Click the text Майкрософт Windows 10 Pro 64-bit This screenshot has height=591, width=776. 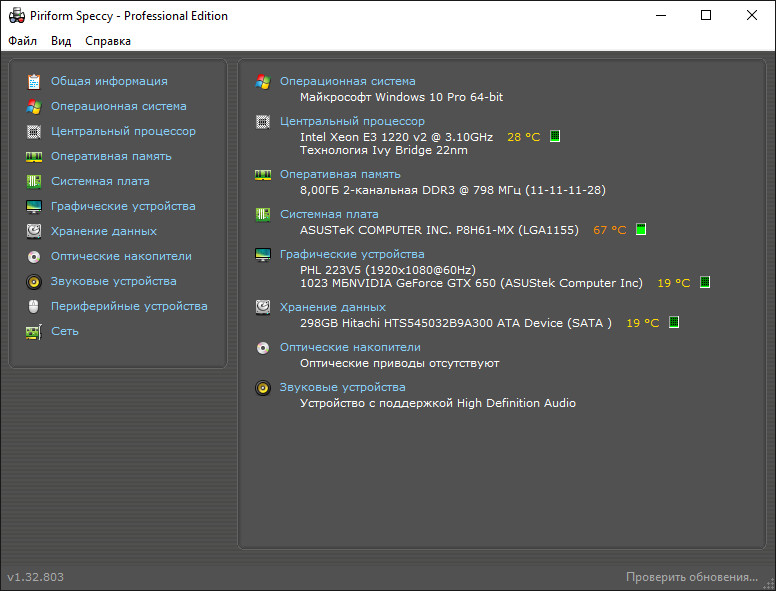pos(401,97)
